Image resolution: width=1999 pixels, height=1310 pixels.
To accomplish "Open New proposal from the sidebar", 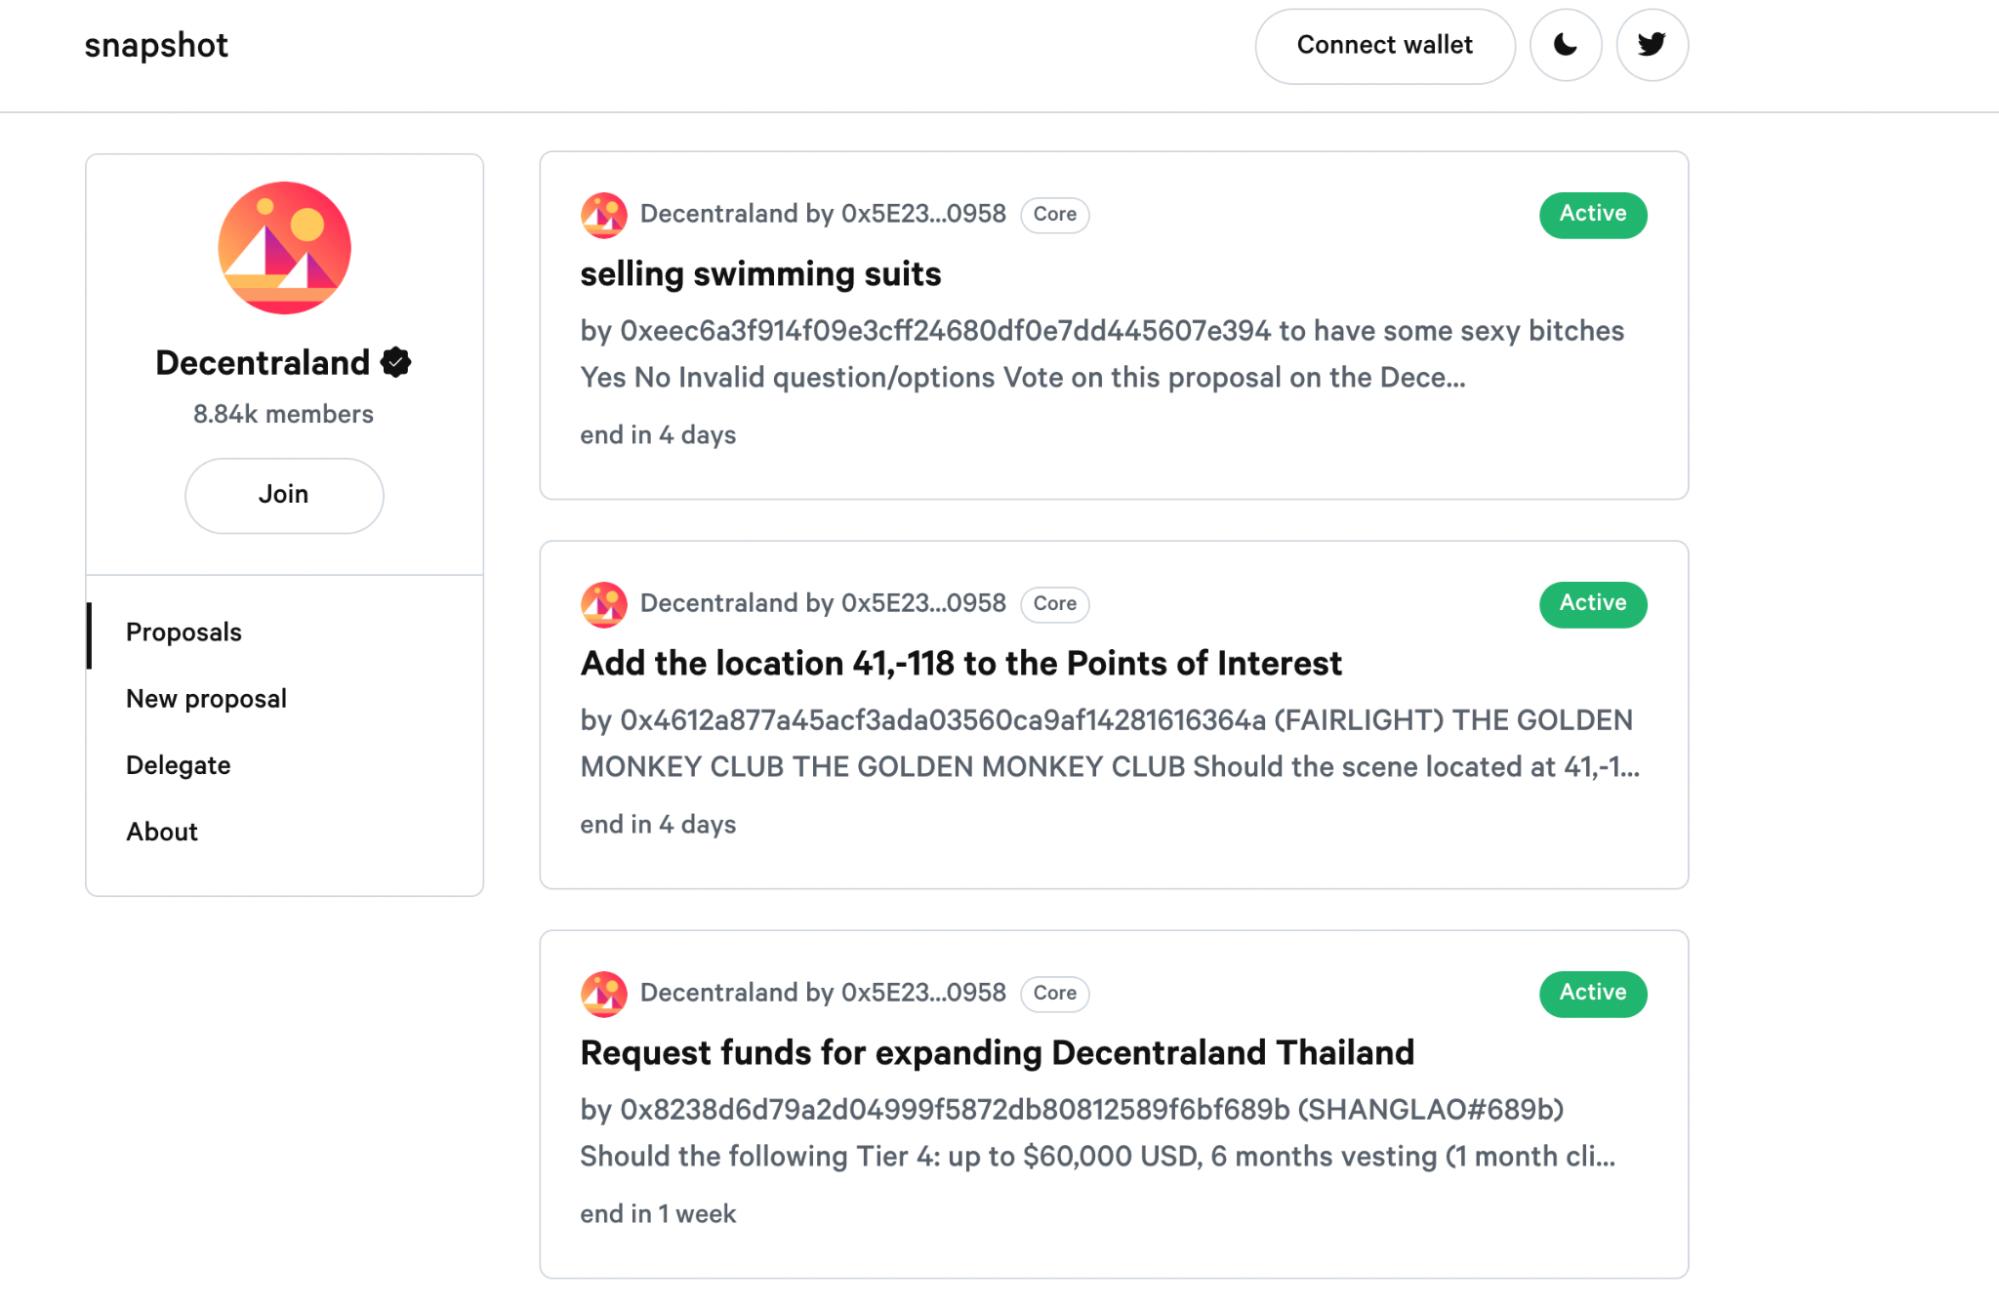I will coord(206,699).
